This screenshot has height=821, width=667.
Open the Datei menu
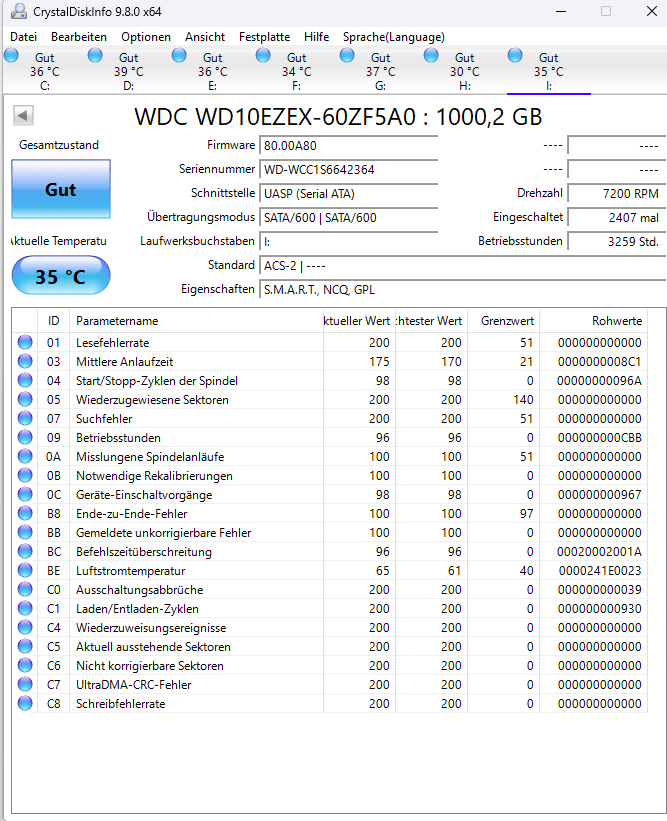(x=24, y=37)
